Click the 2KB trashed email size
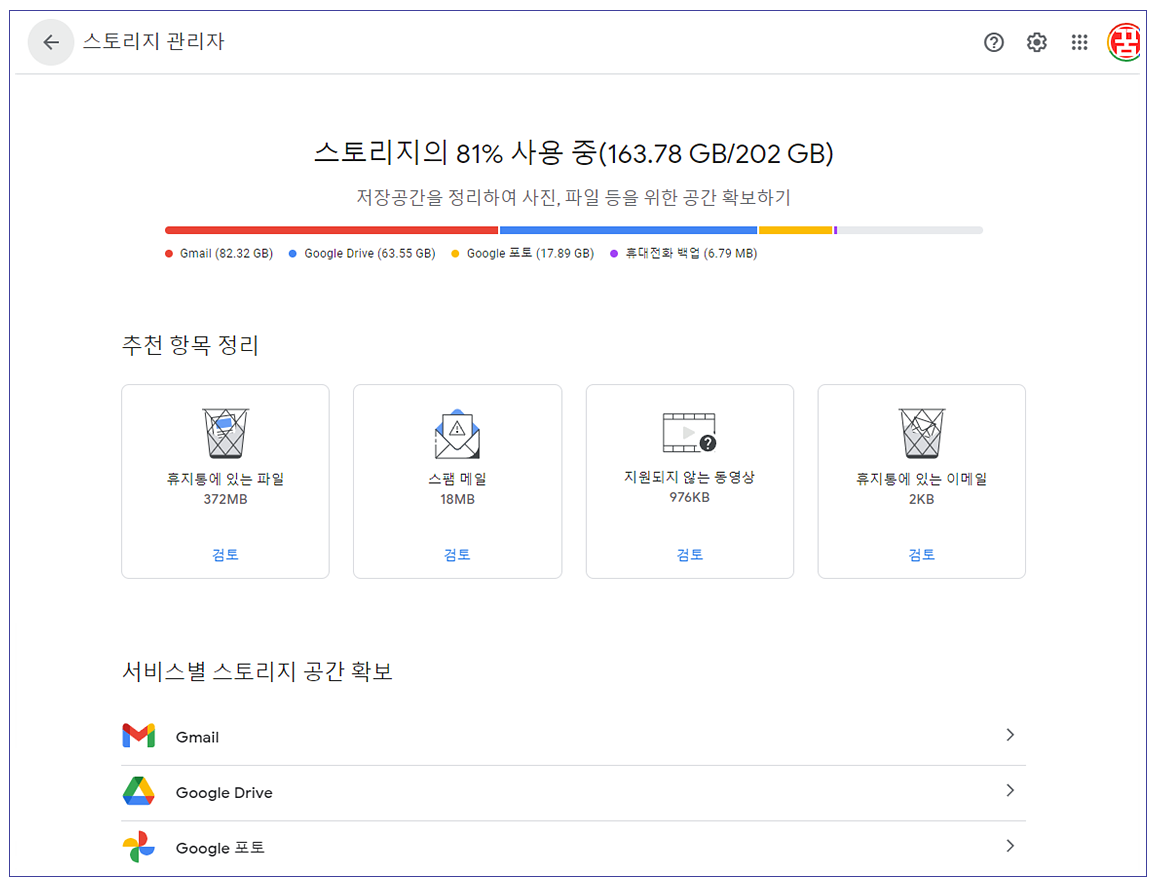Image resolution: width=1155 pixels, height=887 pixels. (921, 499)
